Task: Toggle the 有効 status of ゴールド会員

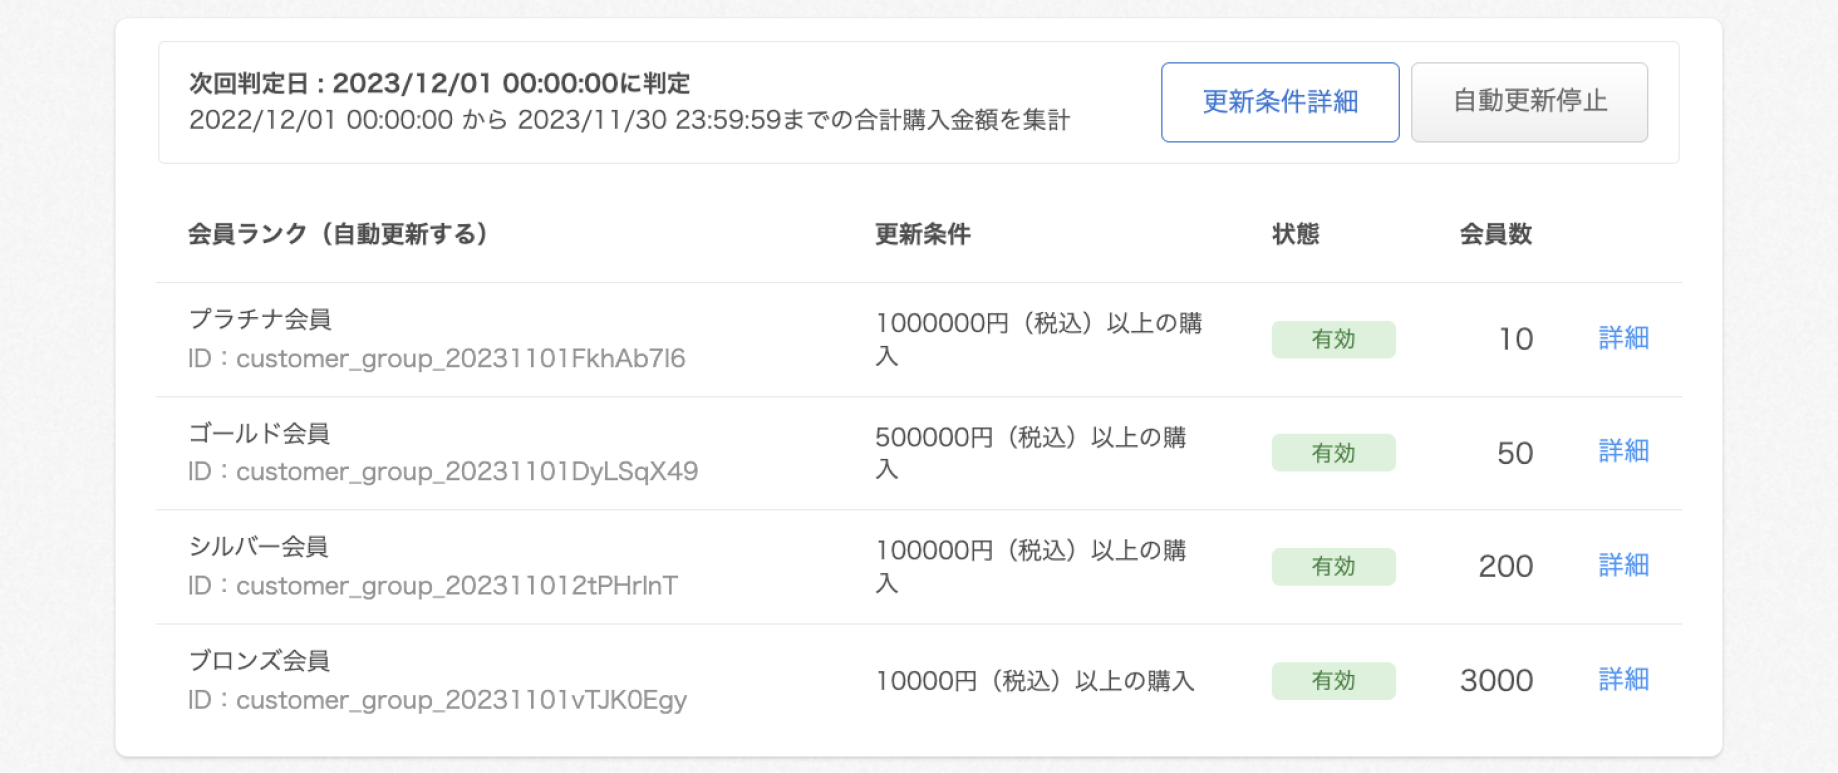Action: coord(1333,452)
